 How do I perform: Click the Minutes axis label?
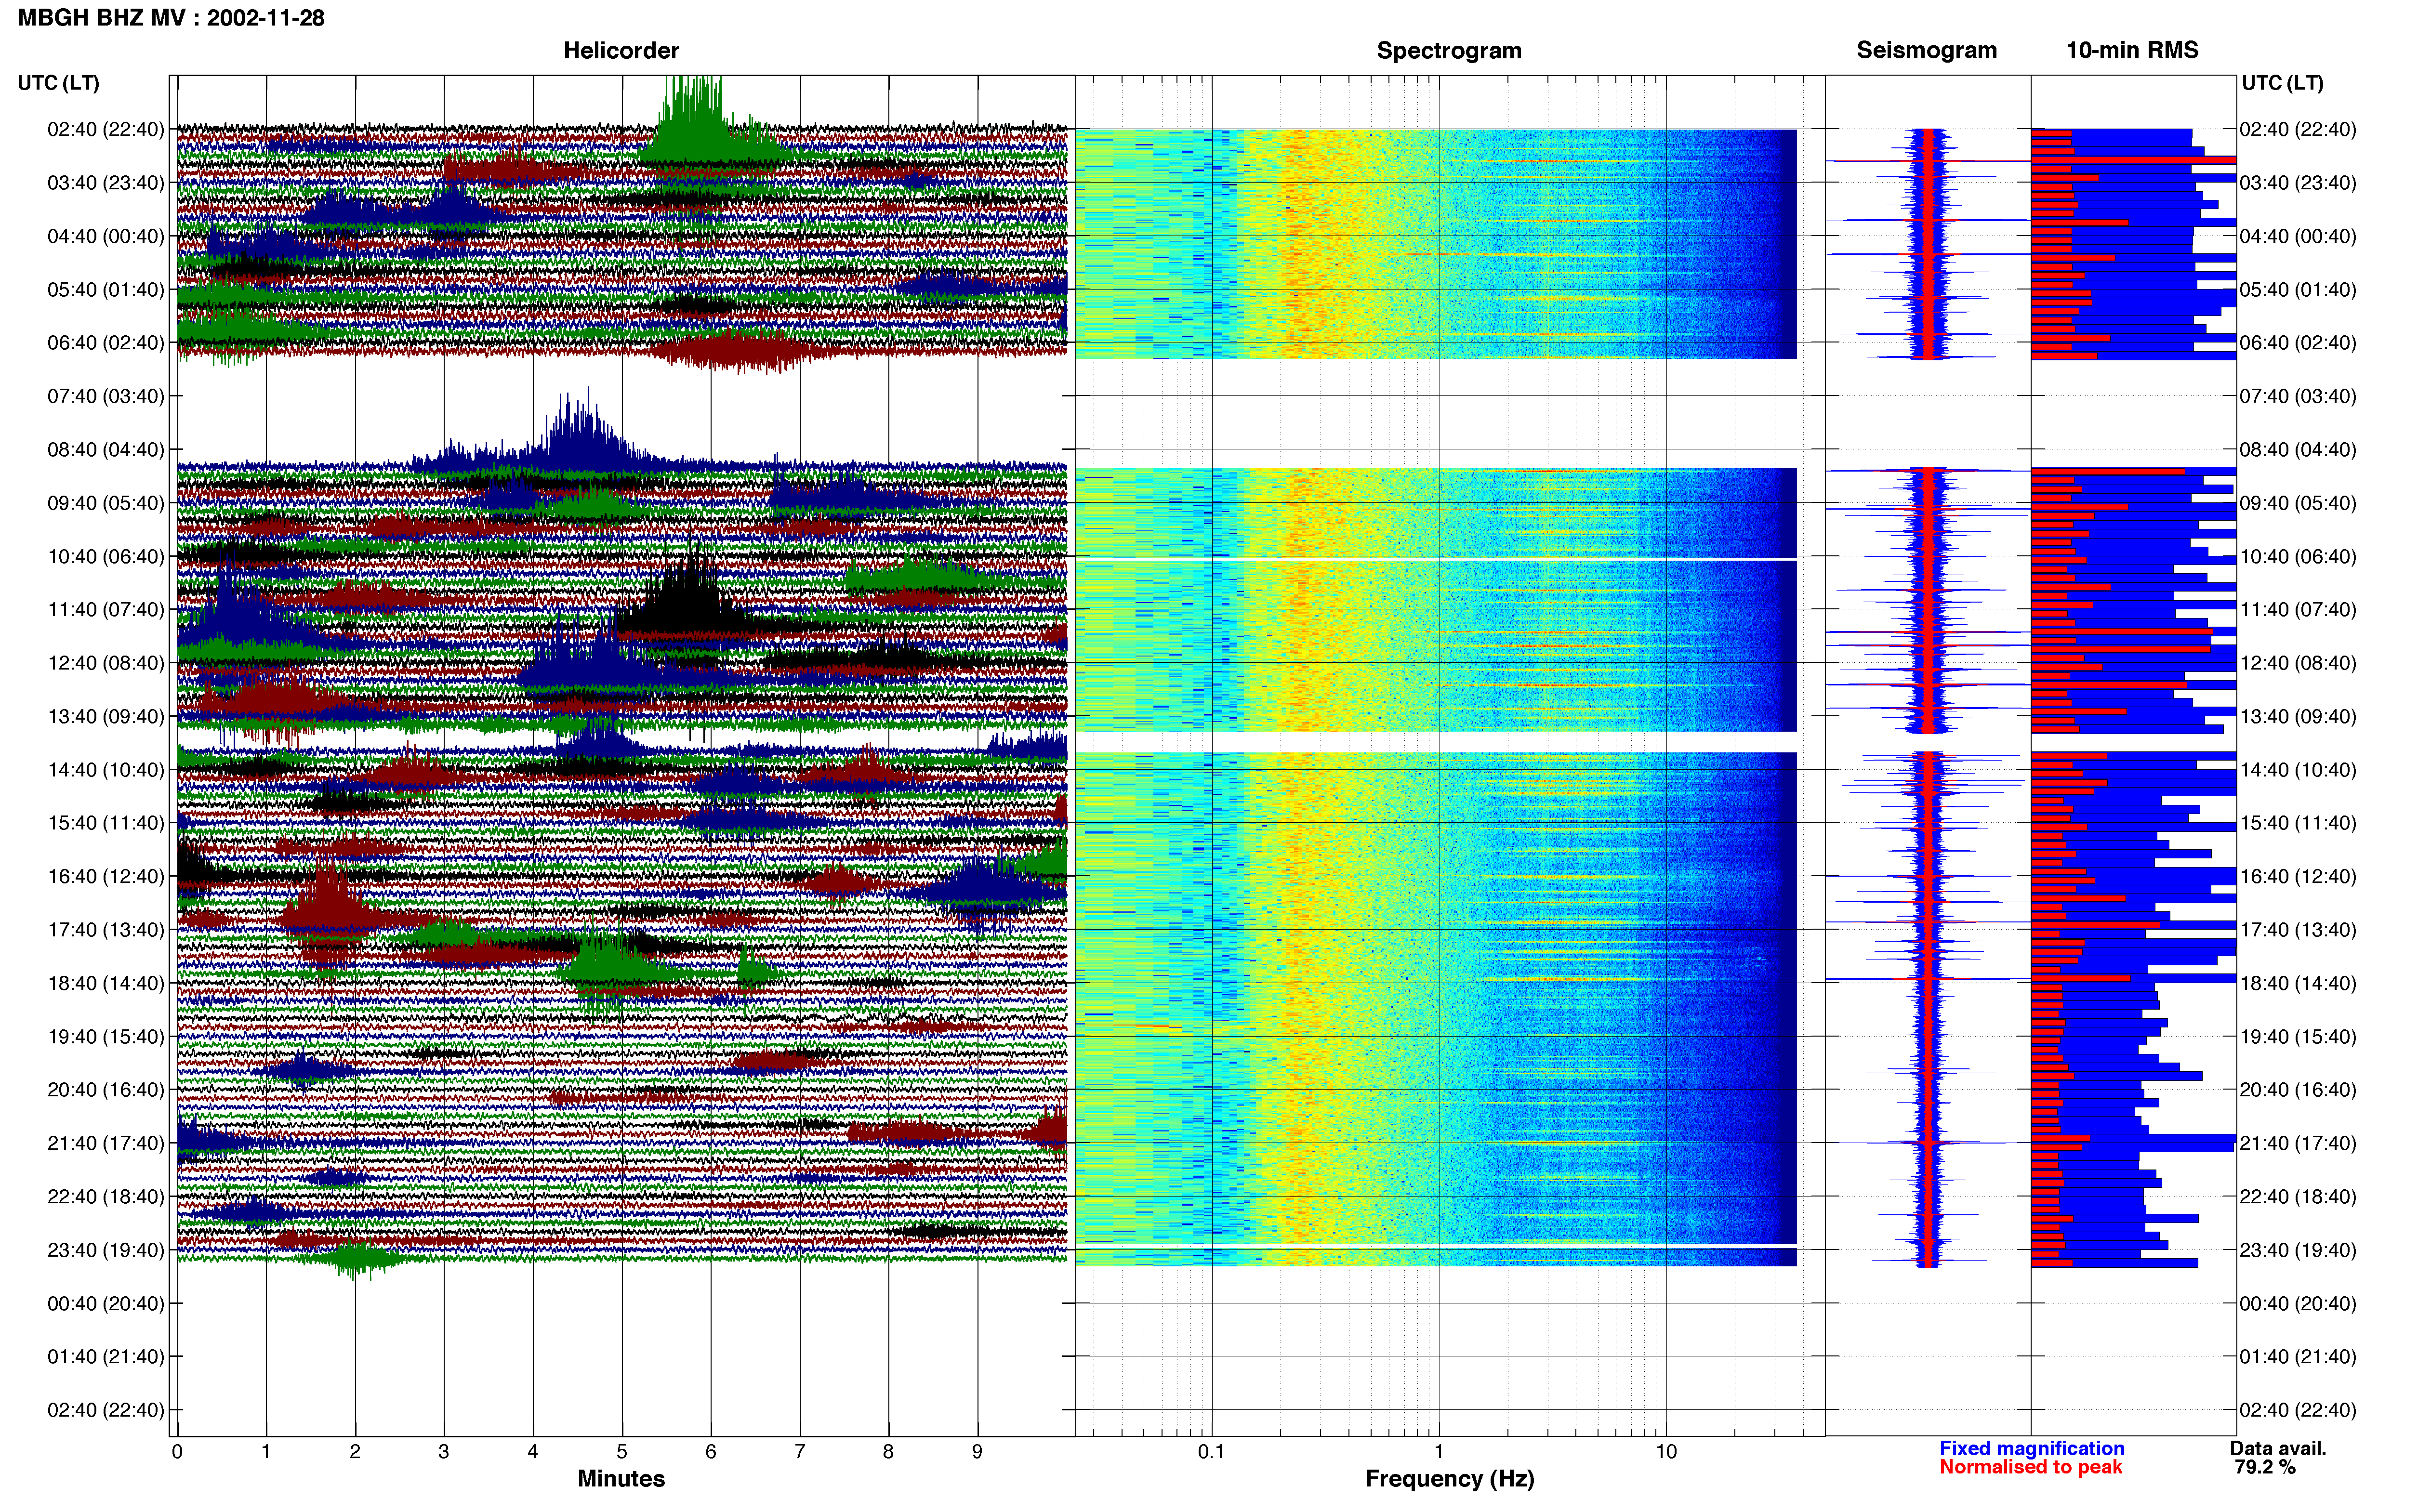(621, 1478)
